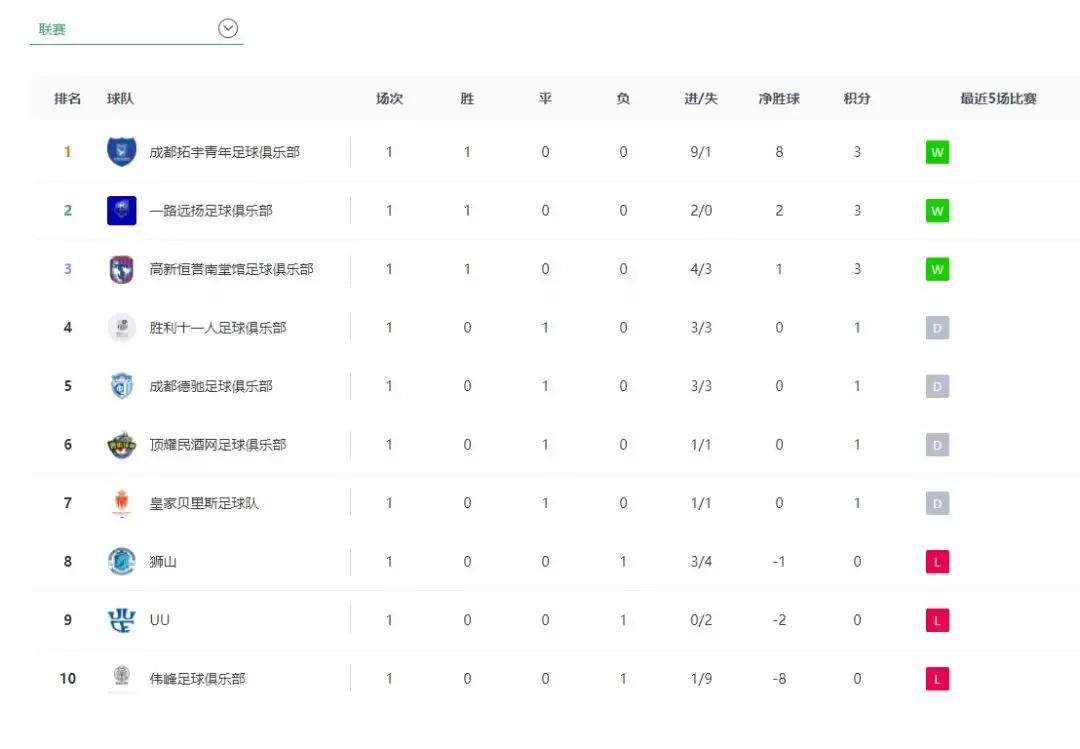Click the gray D badge for 胜利十一人

(x=936, y=327)
